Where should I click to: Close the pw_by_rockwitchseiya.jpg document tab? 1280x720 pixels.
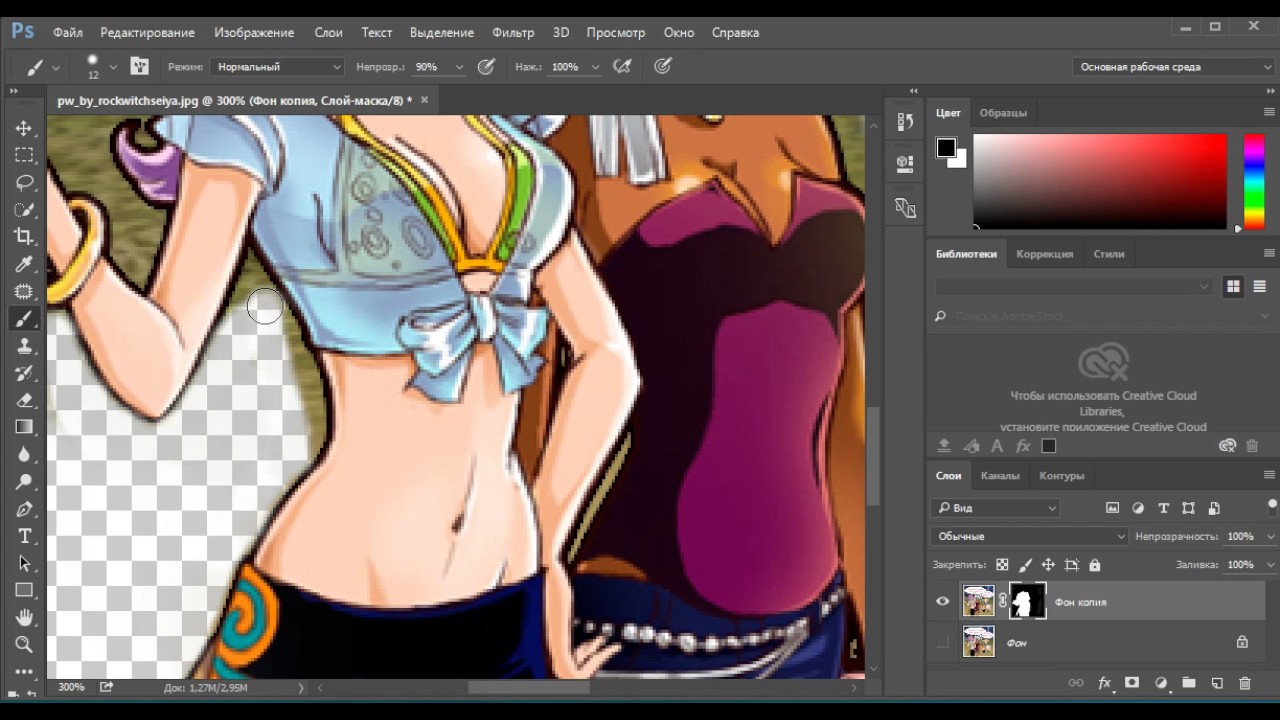tap(424, 100)
